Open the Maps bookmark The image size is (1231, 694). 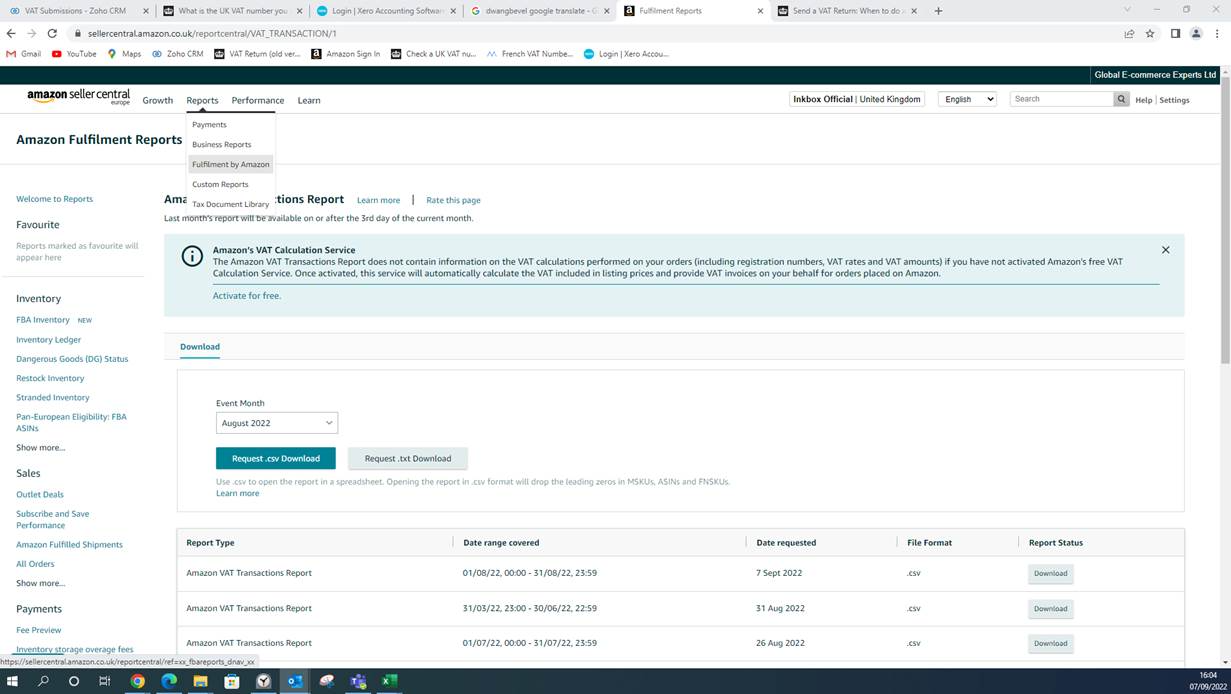click(124, 54)
